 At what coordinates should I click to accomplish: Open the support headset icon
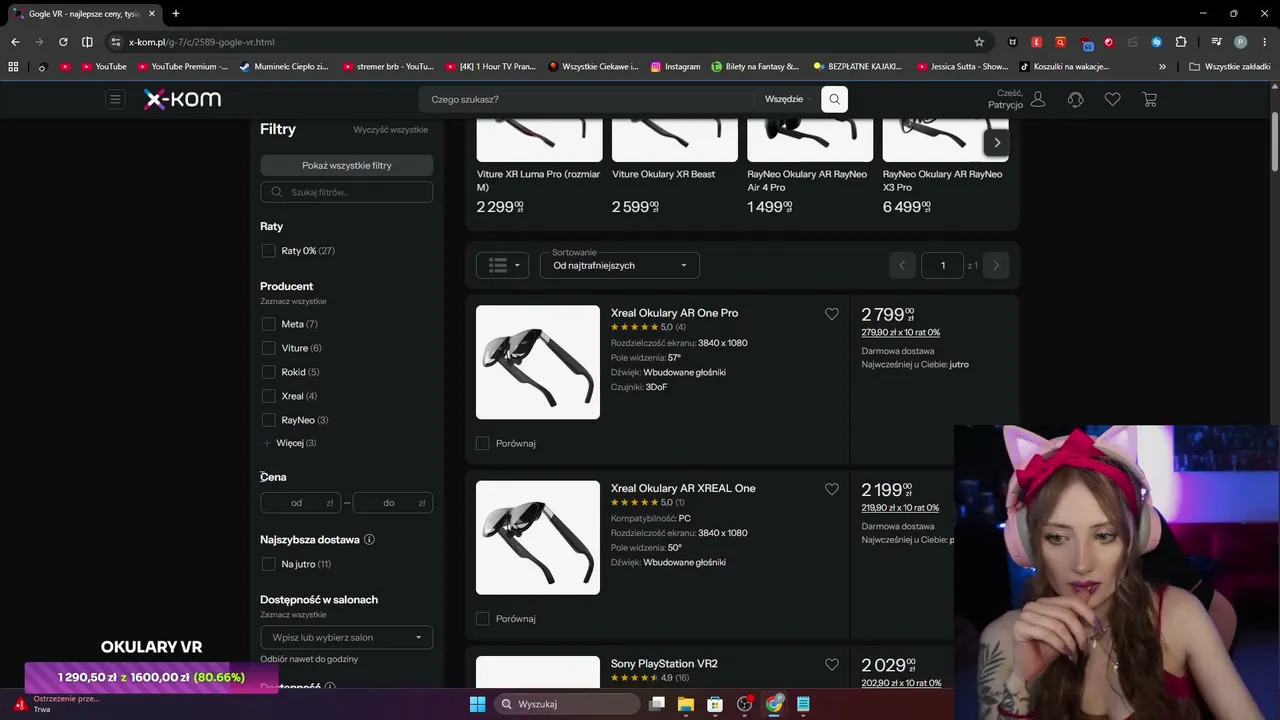coord(1076,99)
